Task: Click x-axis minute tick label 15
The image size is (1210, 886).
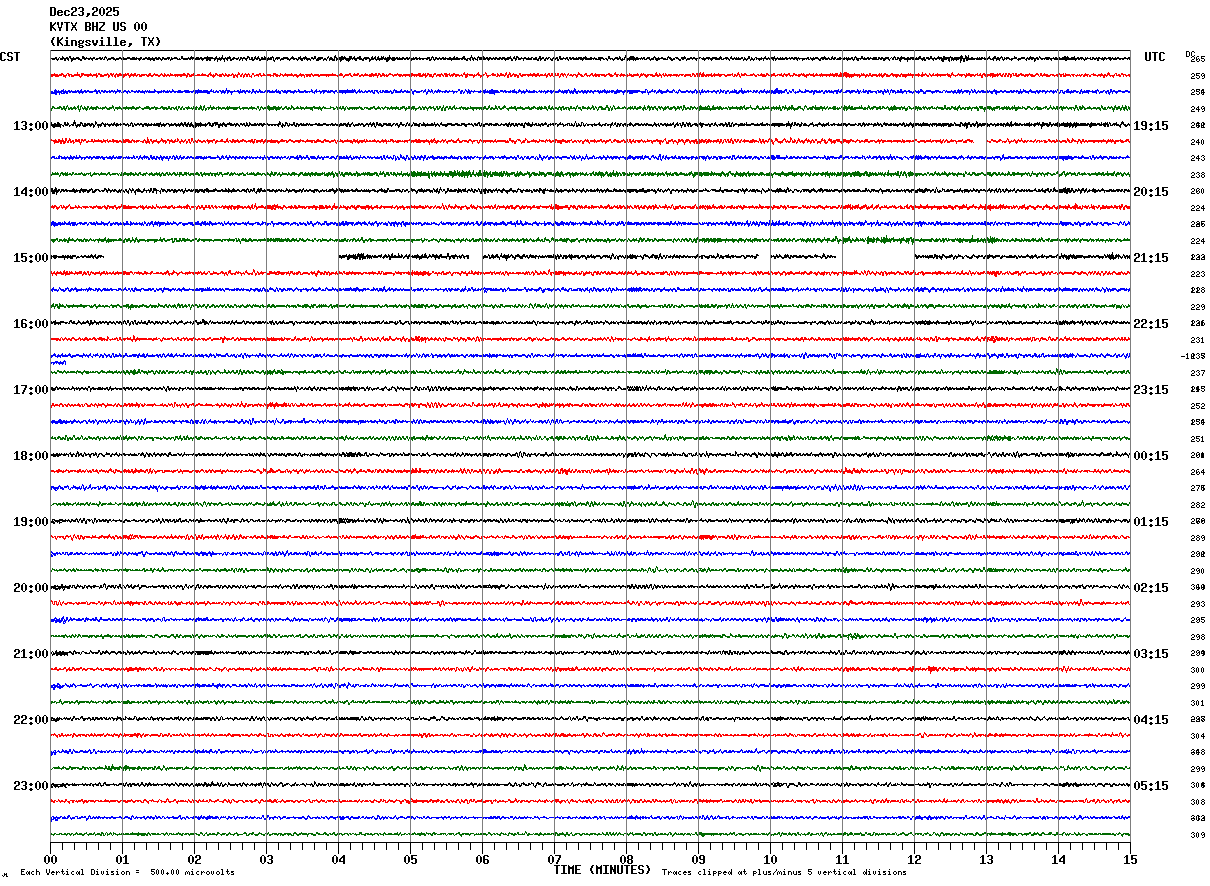Action: tap(1130, 859)
